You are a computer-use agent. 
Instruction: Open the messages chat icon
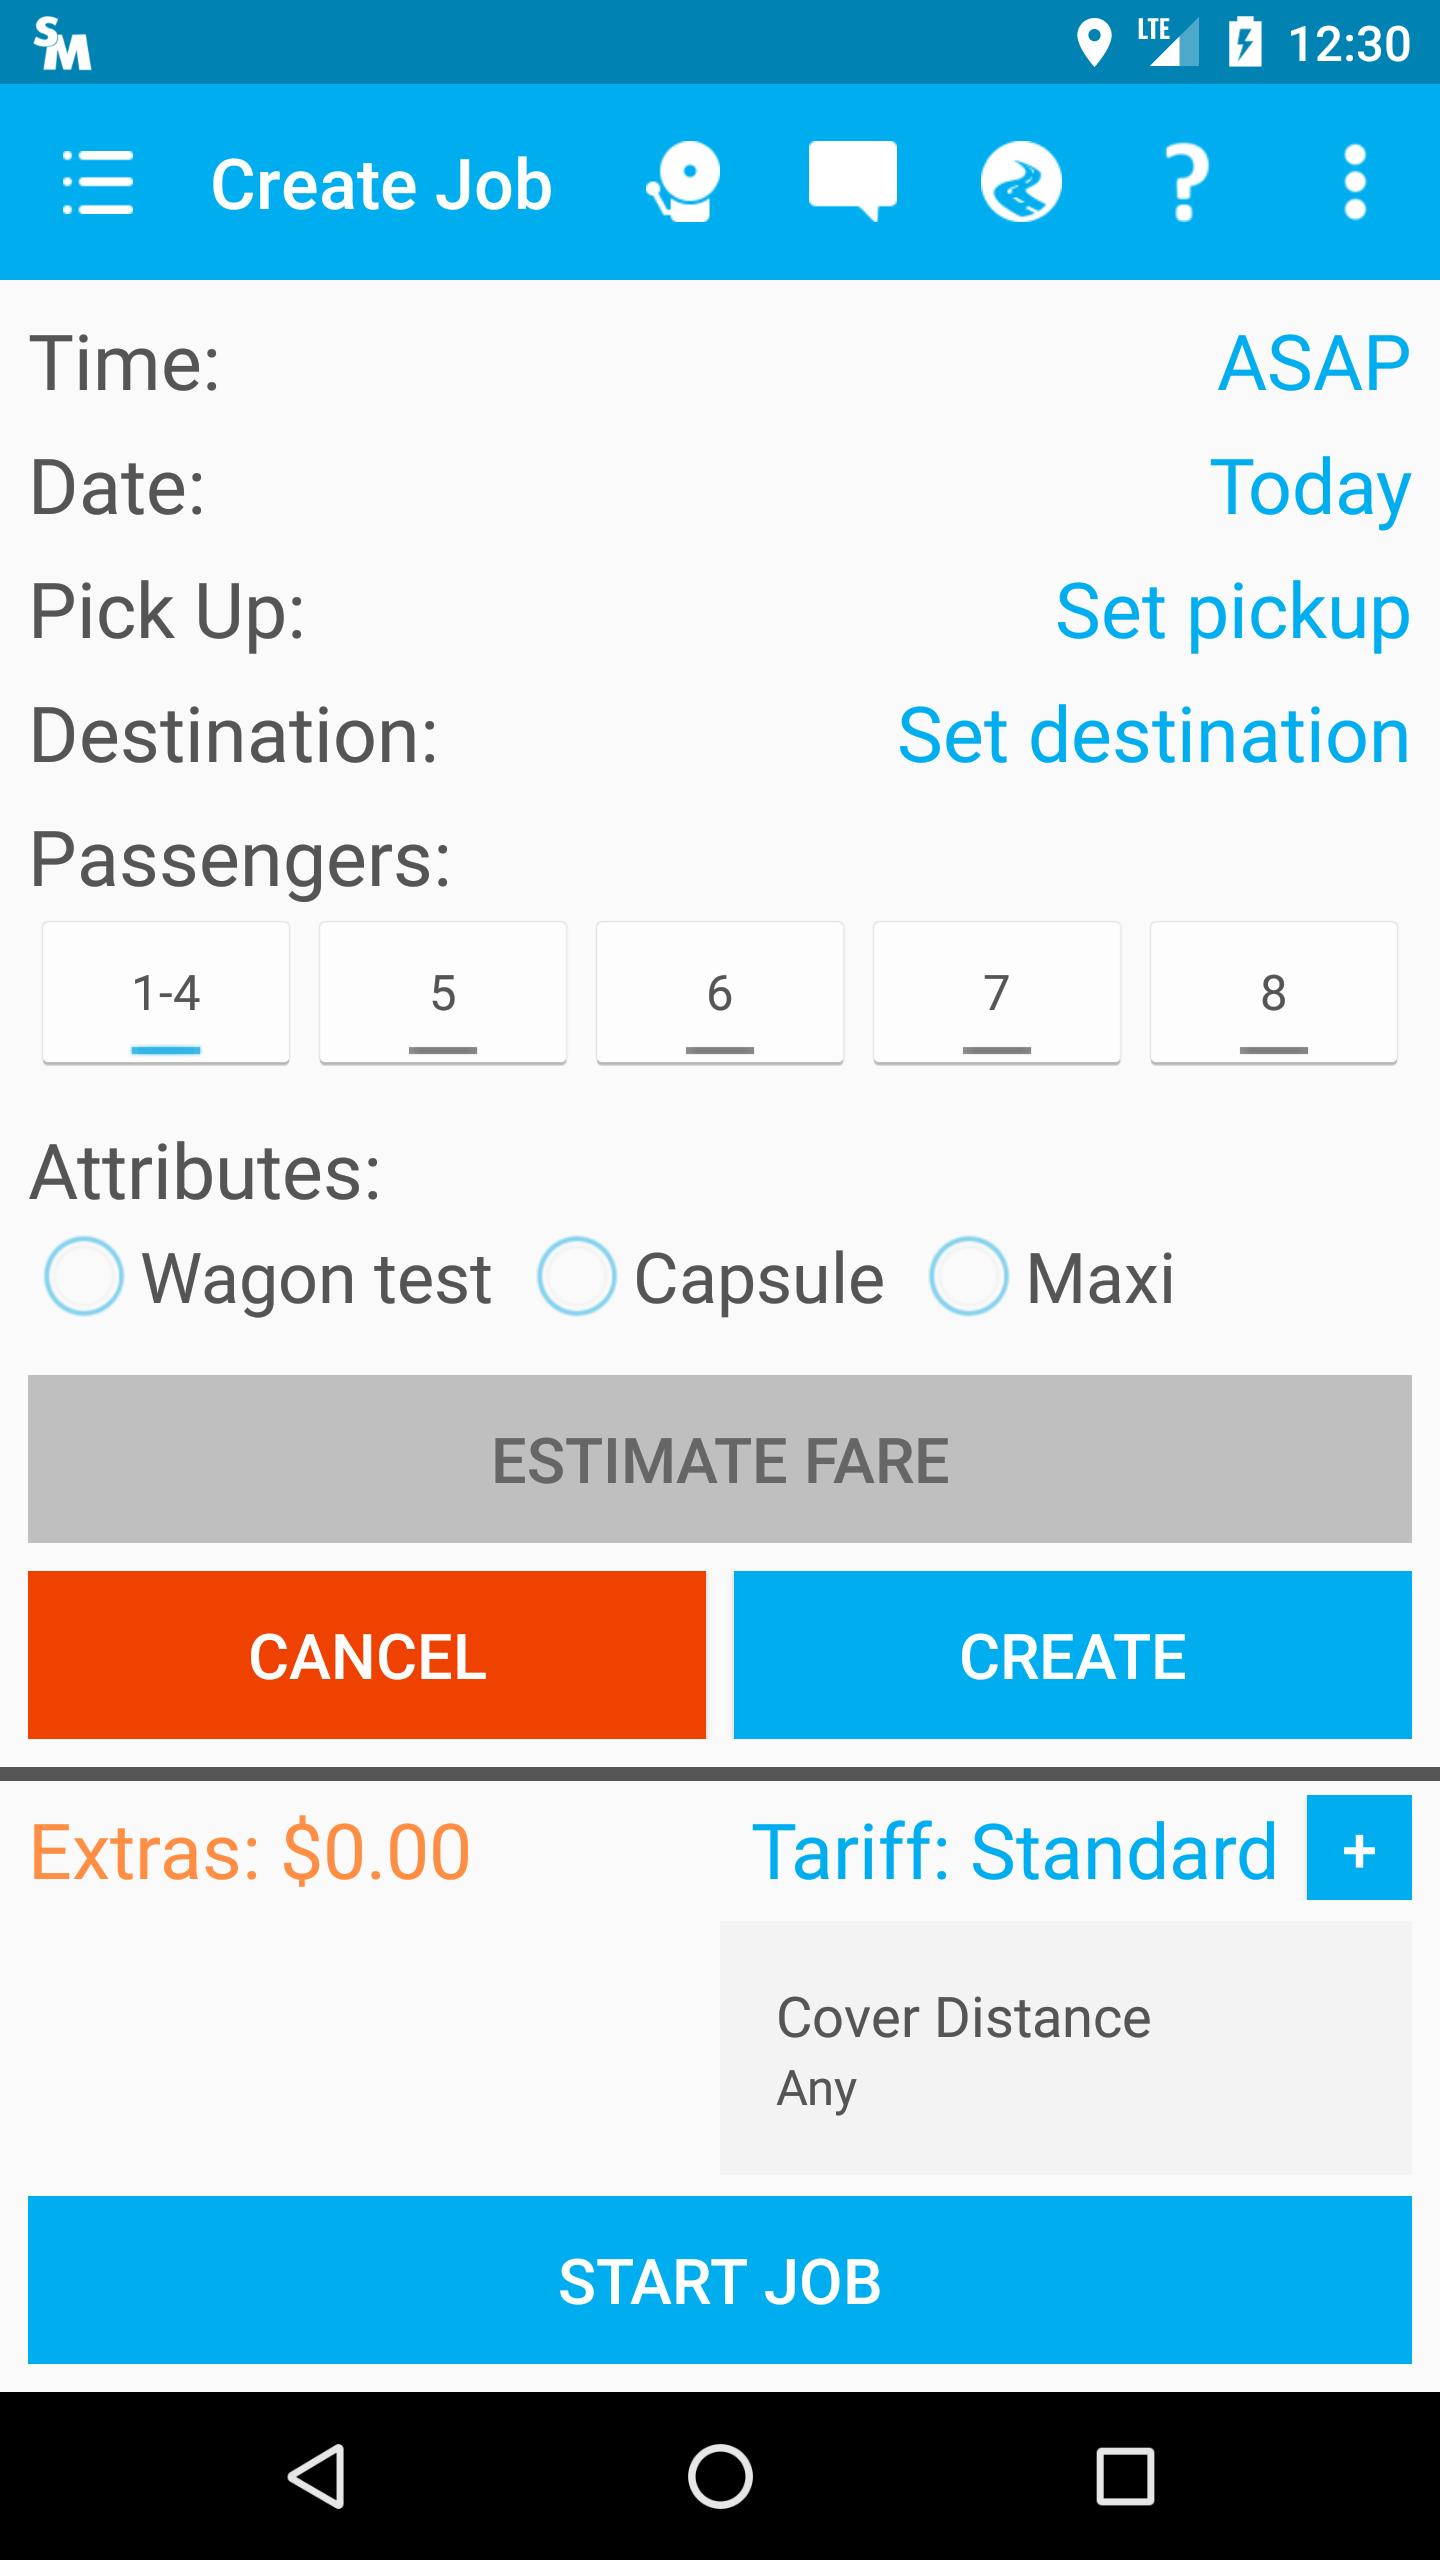tap(852, 180)
